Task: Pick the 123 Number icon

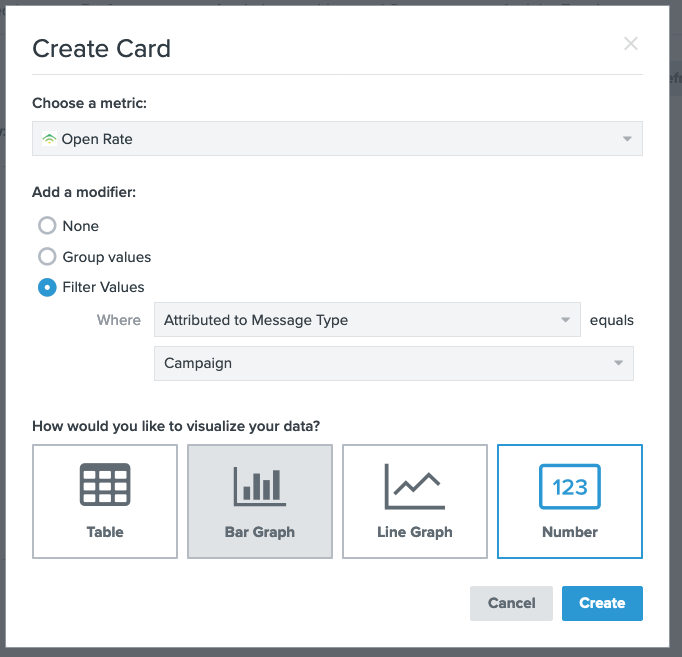Action: pyautogui.click(x=570, y=487)
